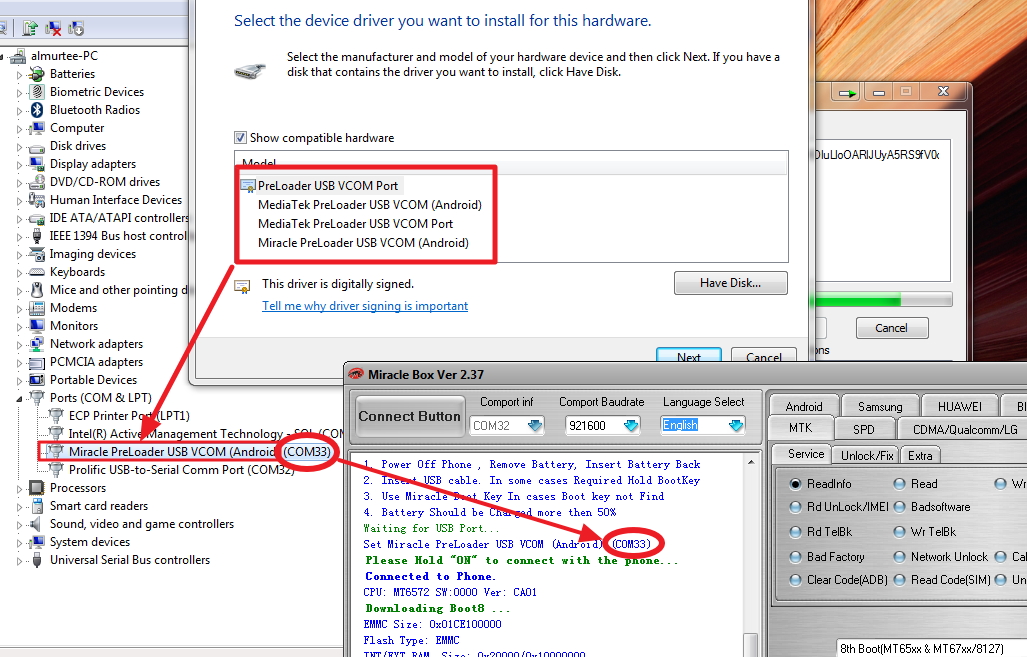Select the Badsoftware radio option
This screenshot has height=657, width=1027.
[x=899, y=507]
